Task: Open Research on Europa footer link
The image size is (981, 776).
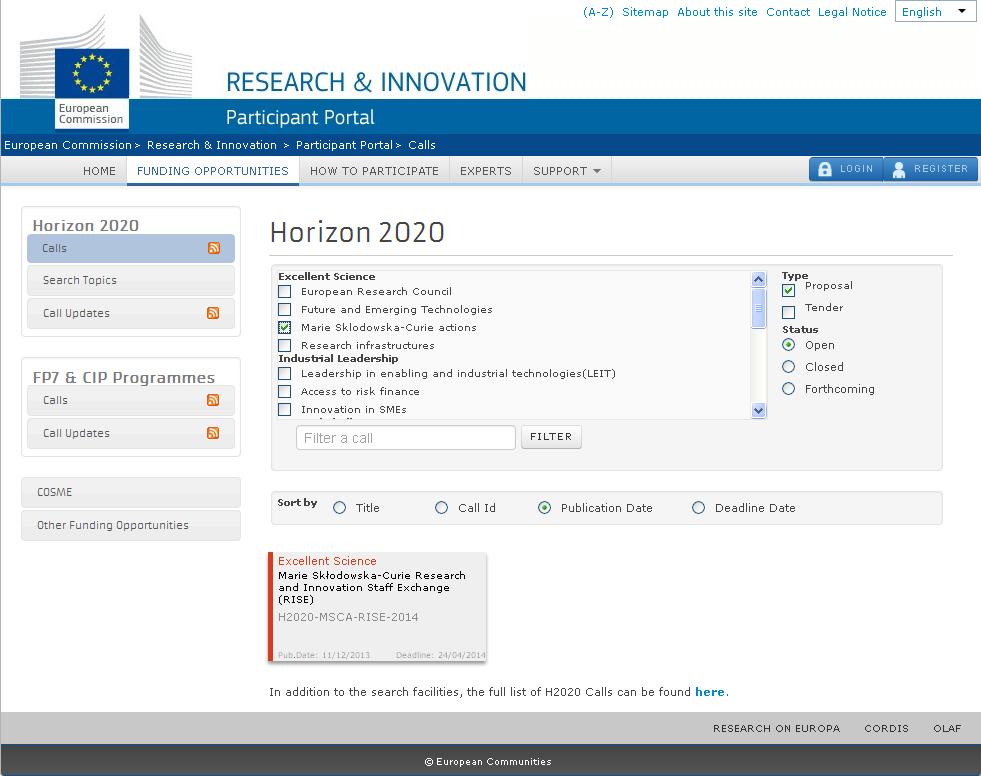Action: click(x=776, y=728)
